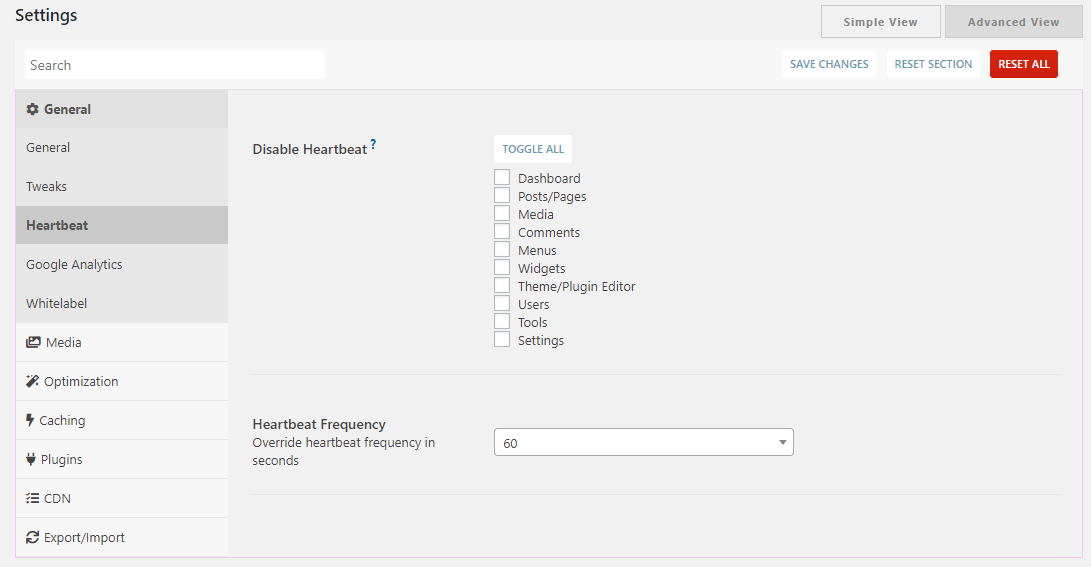Click the red Reset All button

pyautogui.click(x=1024, y=64)
